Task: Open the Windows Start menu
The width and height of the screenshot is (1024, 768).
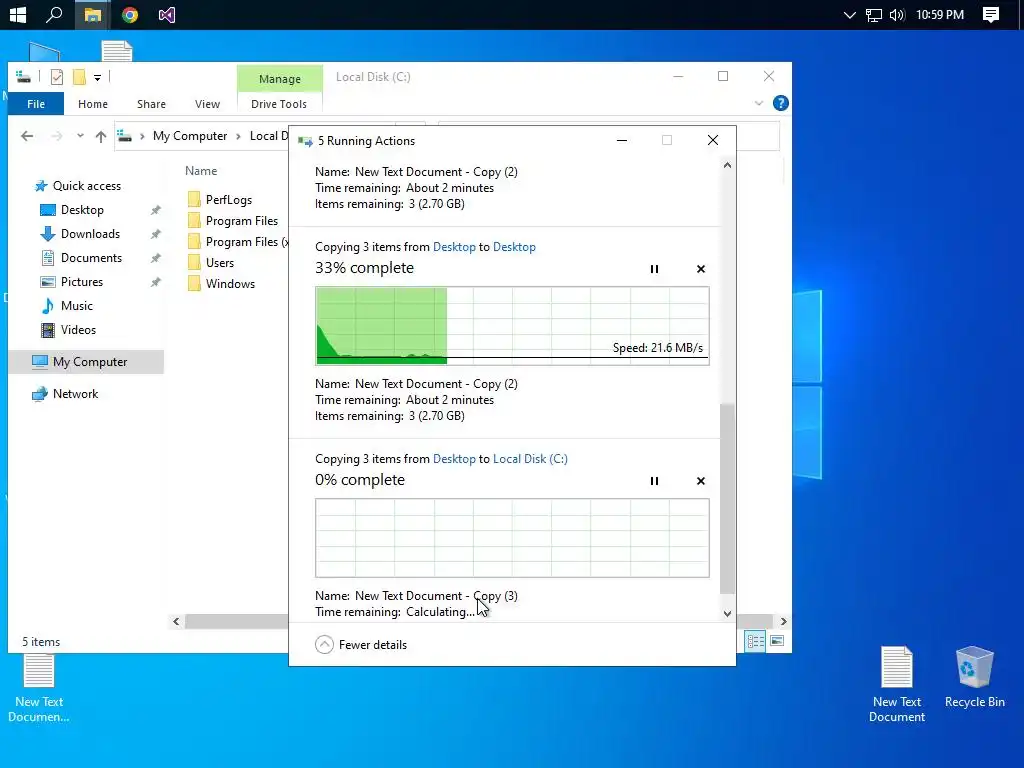Action: pos(18,14)
